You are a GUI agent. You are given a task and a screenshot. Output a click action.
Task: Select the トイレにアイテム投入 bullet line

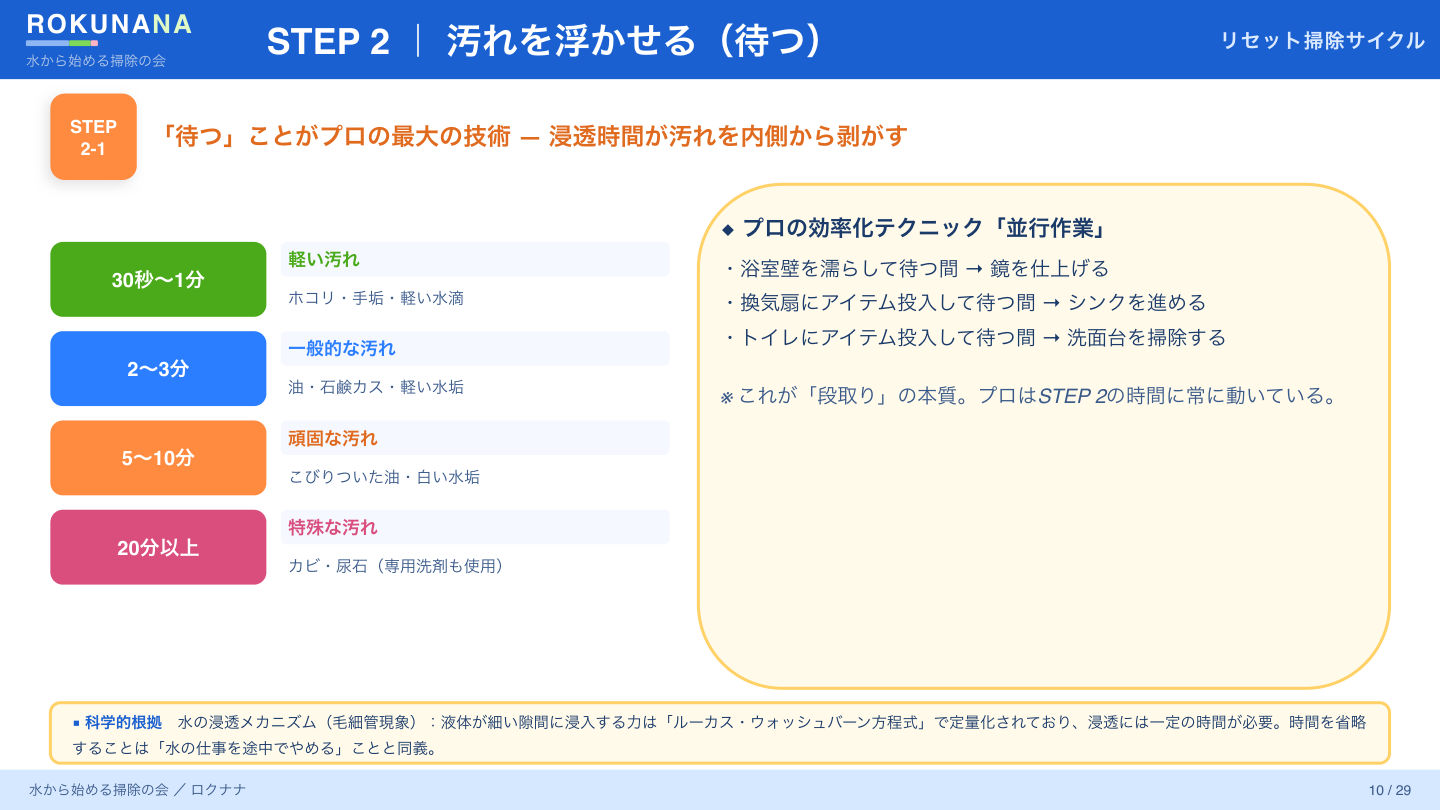[x=973, y=337]
